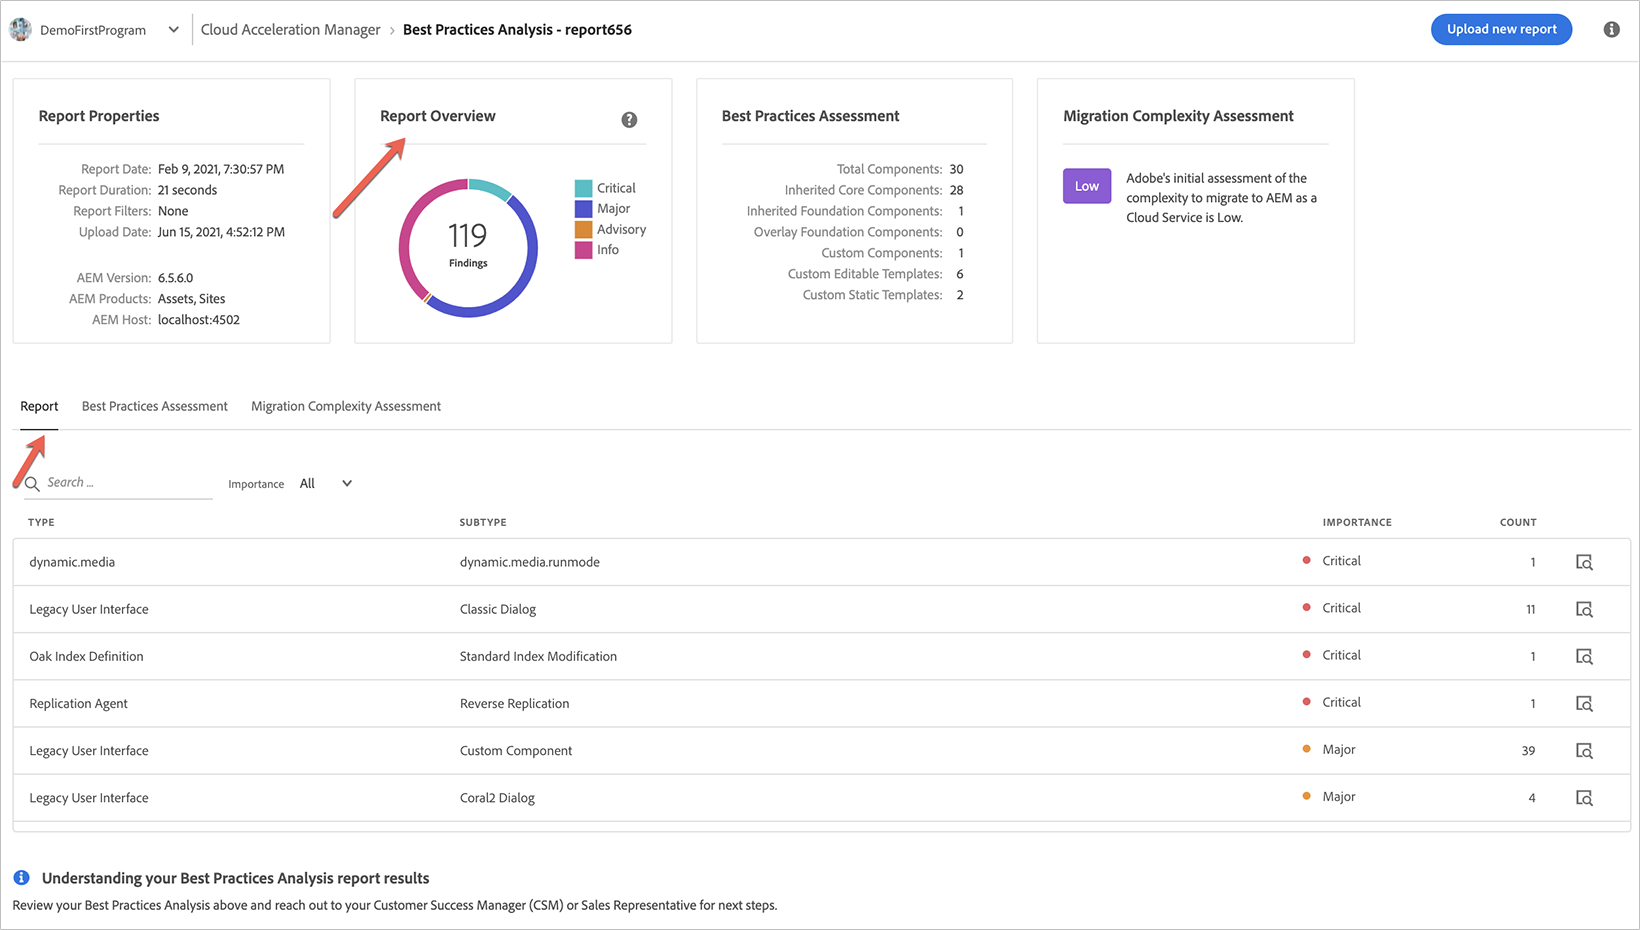Click the dynamic.media.runmode subtype text
Viewport: 1640px width, 930px height.
click(530, 562)
